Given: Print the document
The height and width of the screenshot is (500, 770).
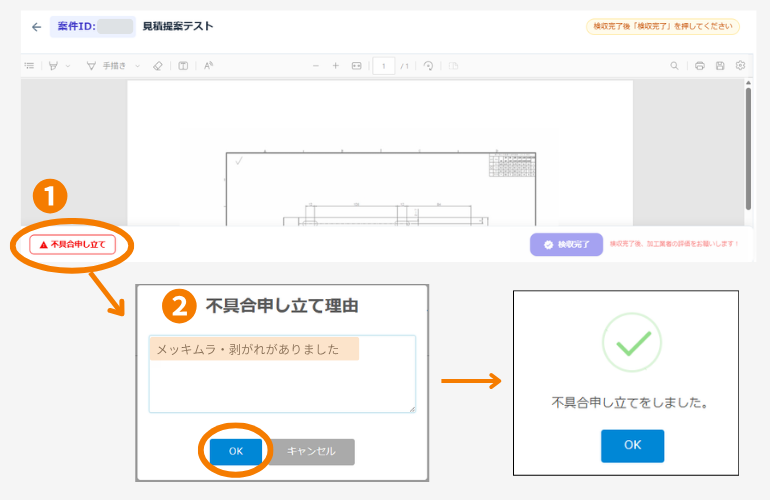Looking at the screenshot, I should click(x=700, y=65).
